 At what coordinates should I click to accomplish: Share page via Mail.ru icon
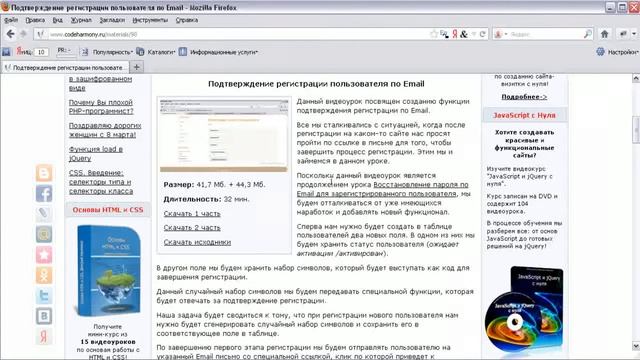[44, 234]
